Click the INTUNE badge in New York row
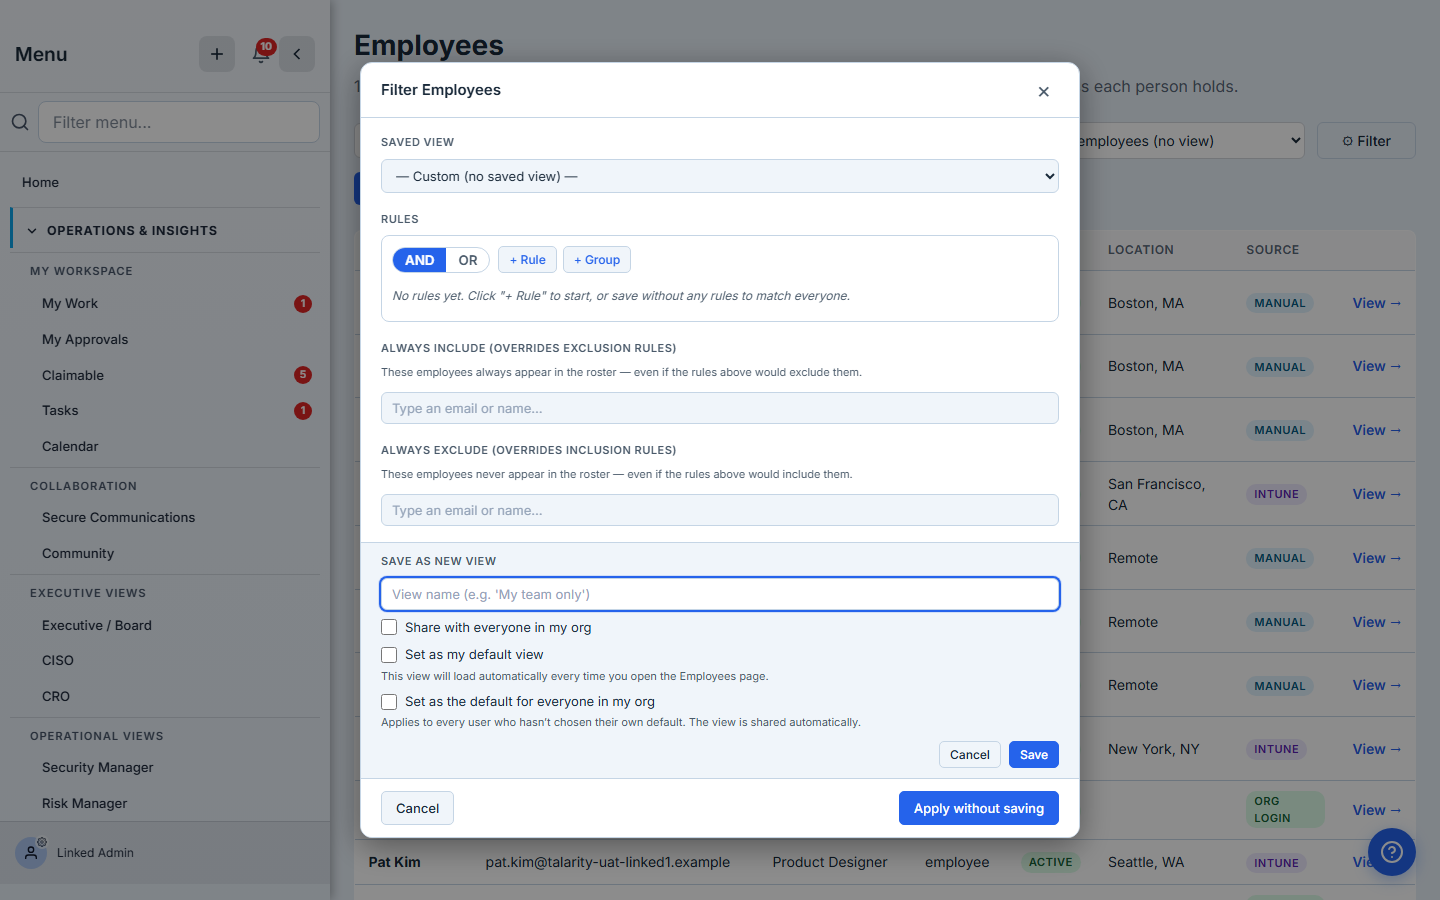This screenshot has height=900, width=1440. click(x=1276, y=749)
